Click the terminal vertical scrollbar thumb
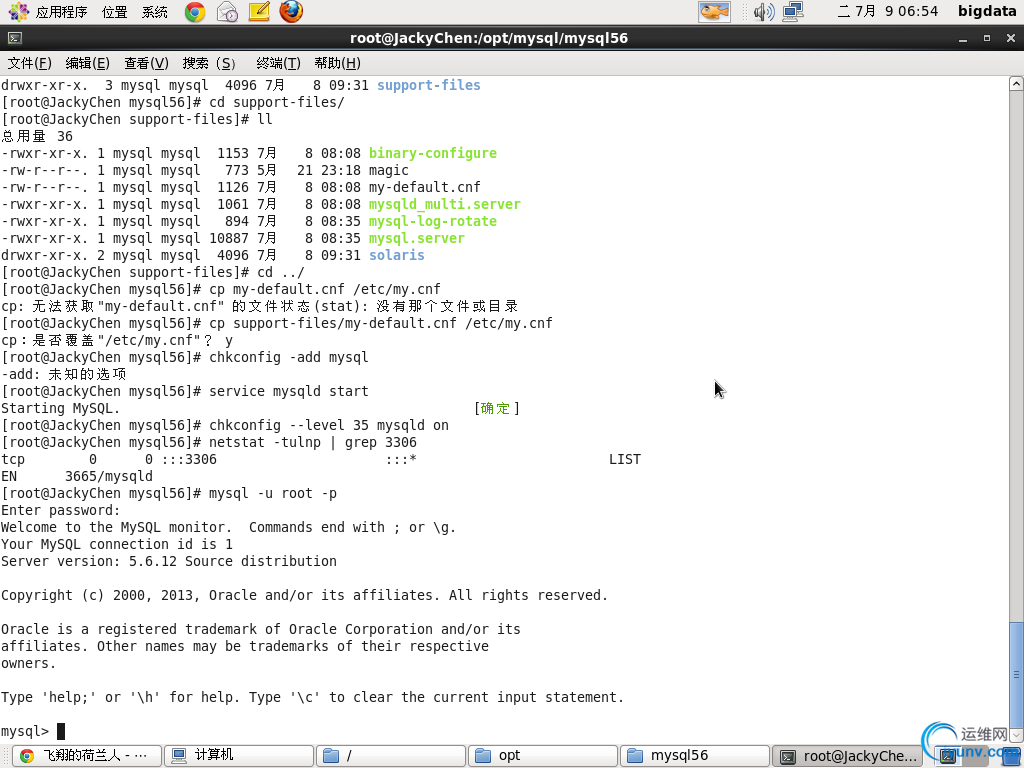This screenshot has height=768, width=1024. click(x=1016, y=674)
